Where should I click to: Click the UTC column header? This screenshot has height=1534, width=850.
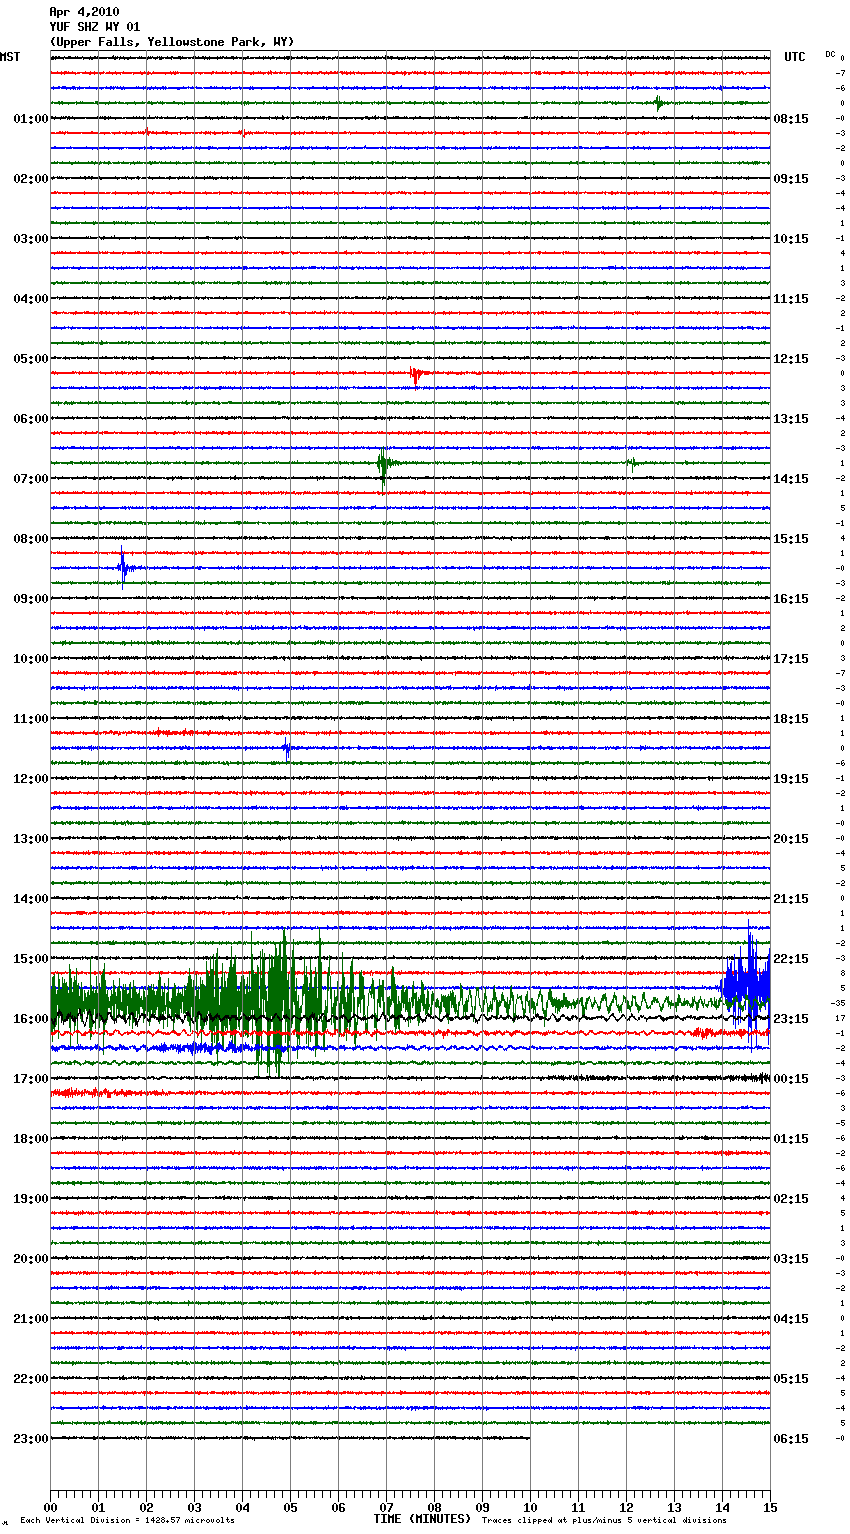coord(794,57)
